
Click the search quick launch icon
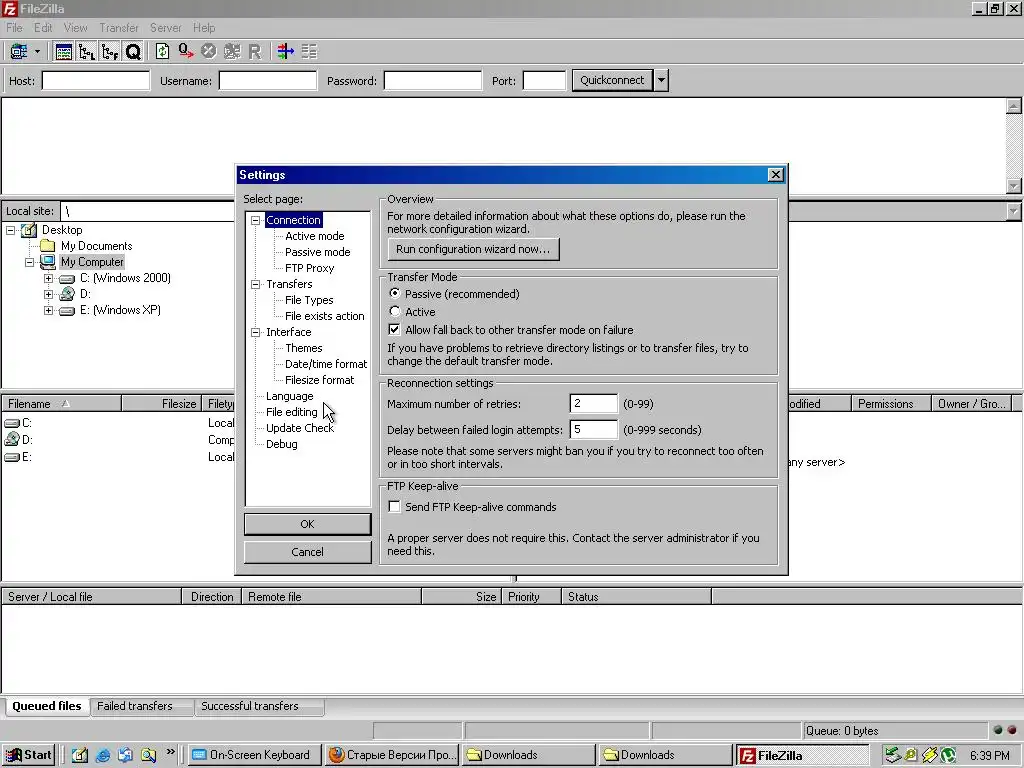148,755
